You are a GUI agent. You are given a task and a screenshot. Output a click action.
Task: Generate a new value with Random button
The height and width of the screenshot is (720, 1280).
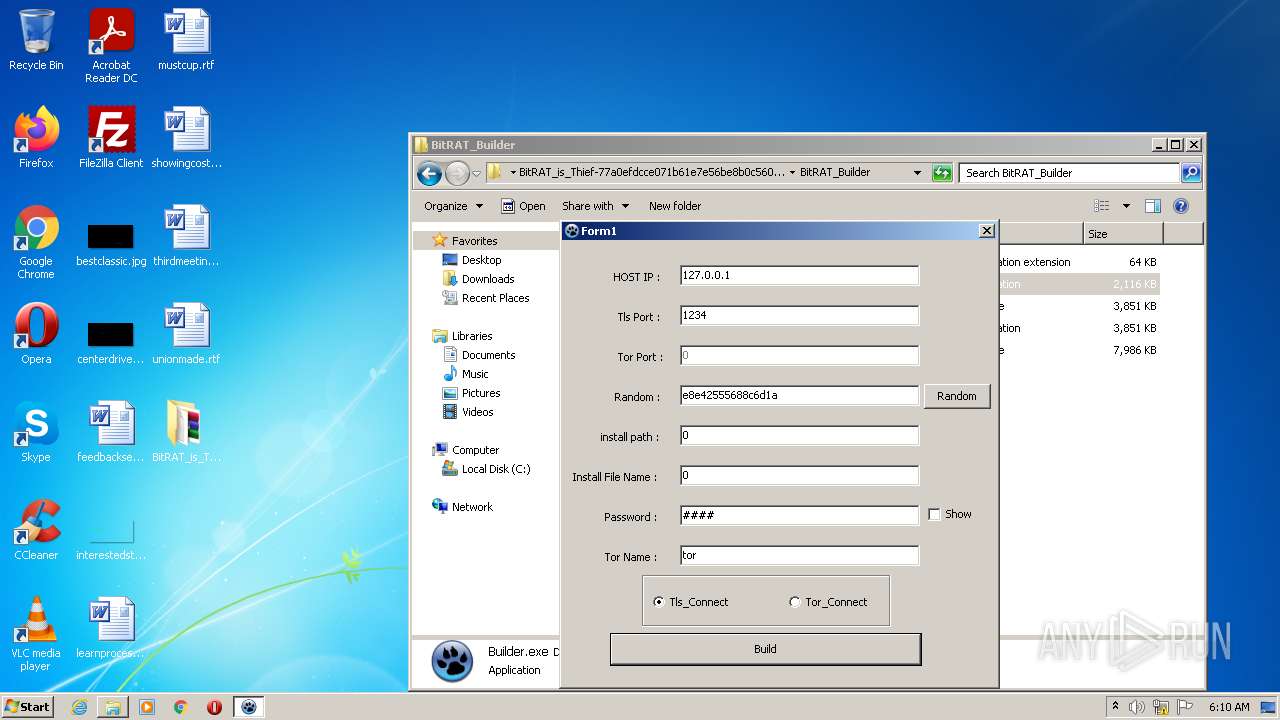pos(957,396)
